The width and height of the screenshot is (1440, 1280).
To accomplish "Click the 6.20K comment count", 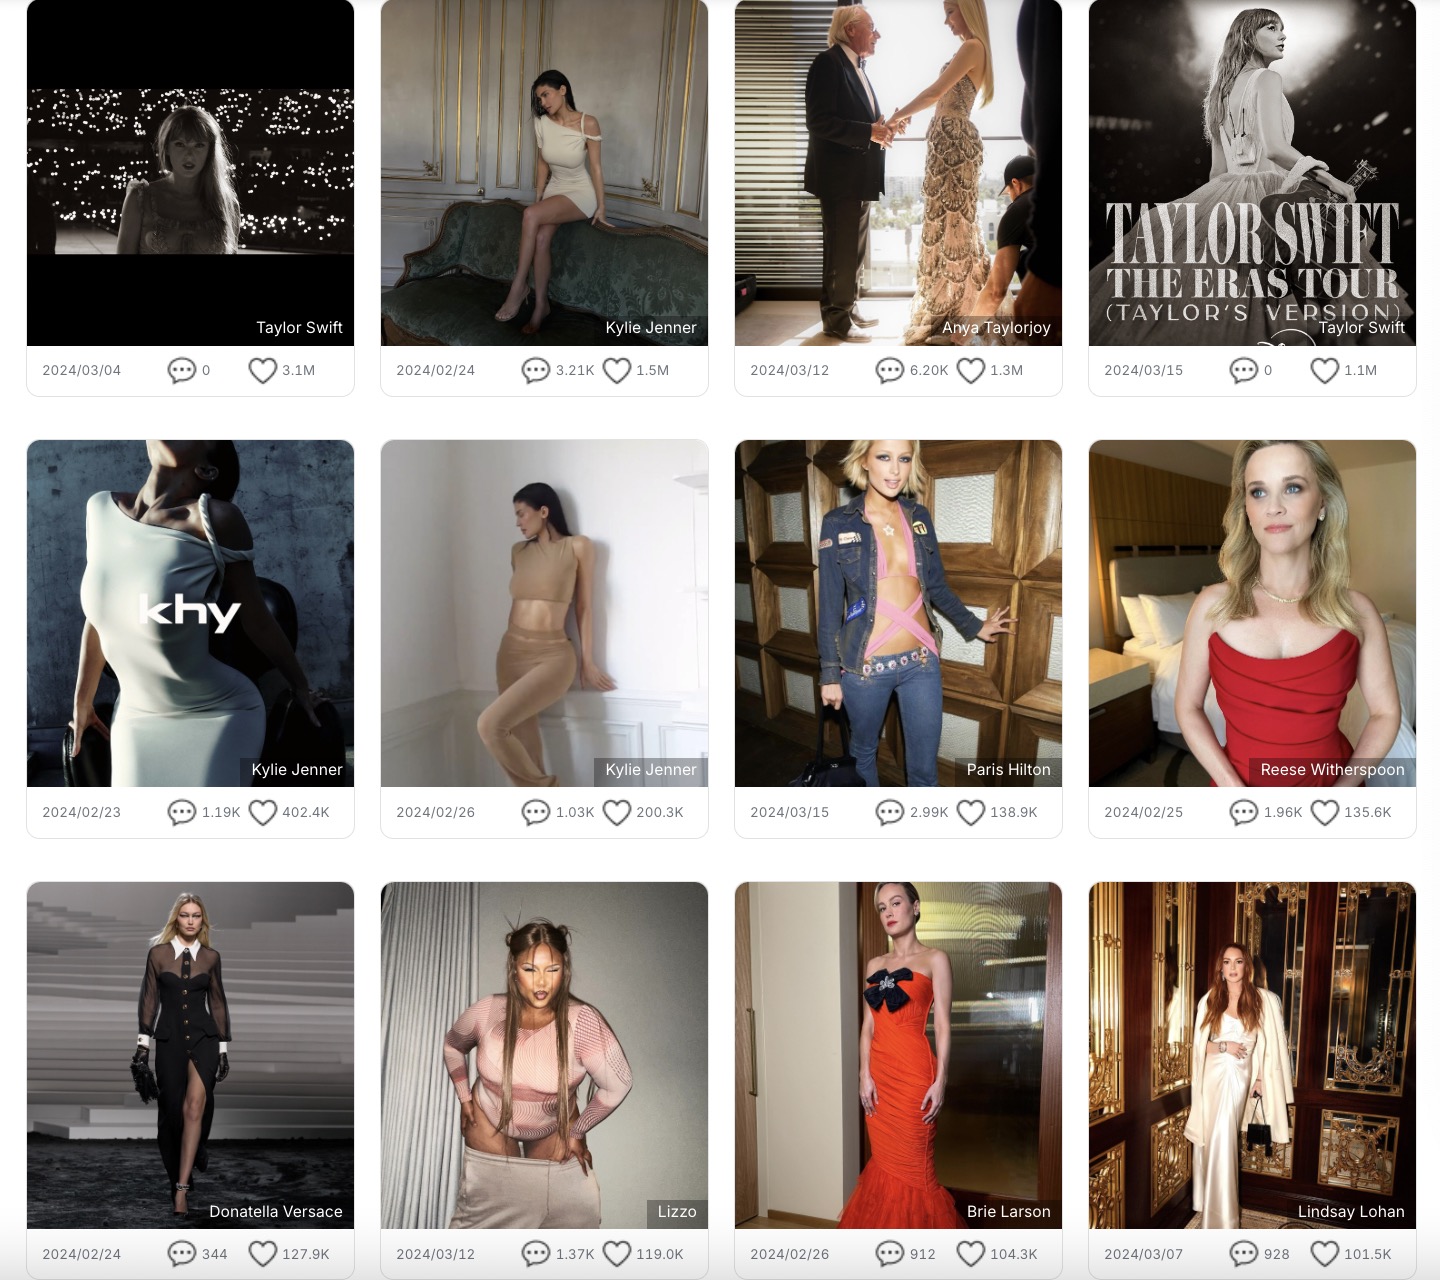I will click(x=929, y=371).
